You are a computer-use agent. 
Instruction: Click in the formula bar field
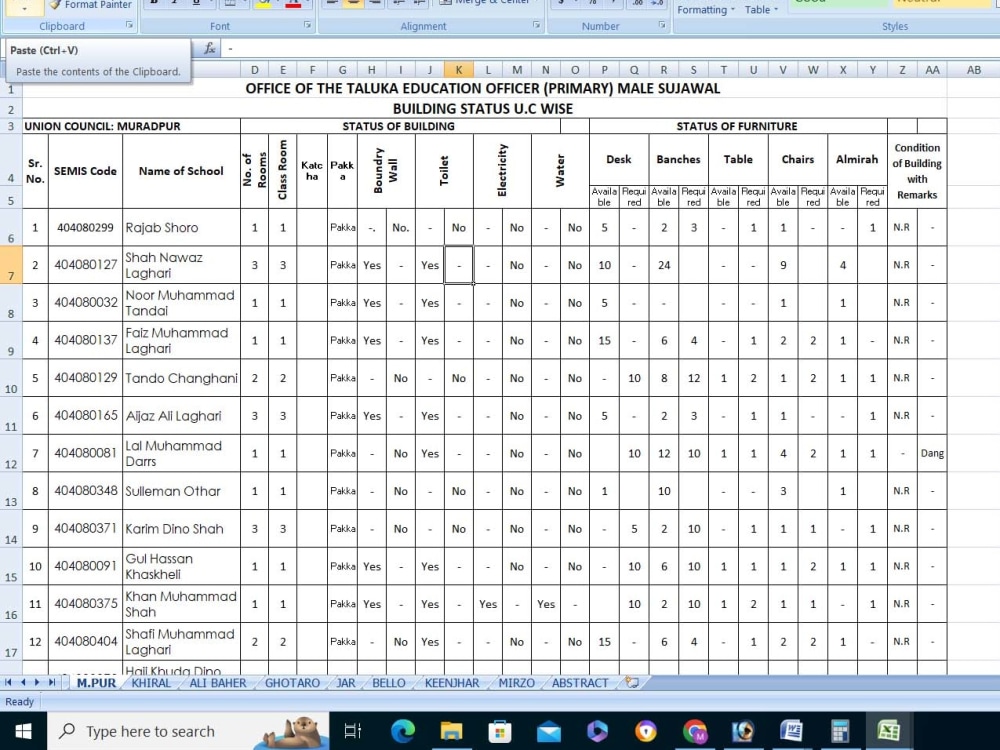pyautogui.click(x=609, y=48)
